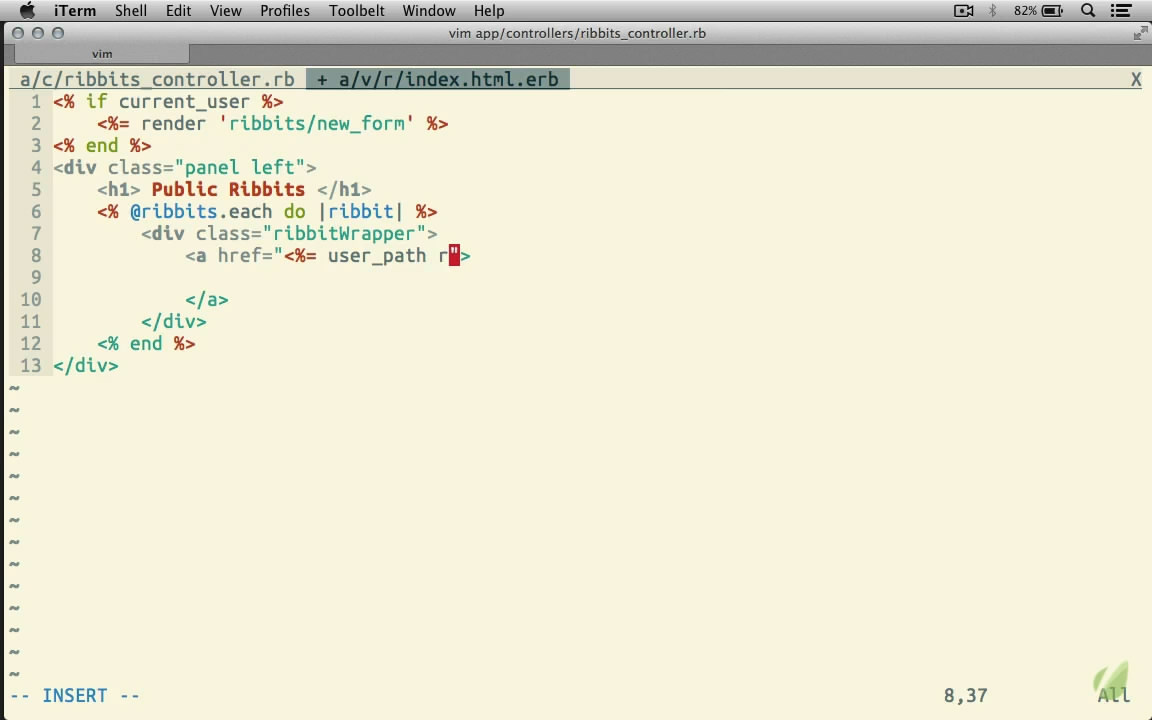The image size is (1152, 720).
Task: Open the Apple menu
Action: (26, 10)
